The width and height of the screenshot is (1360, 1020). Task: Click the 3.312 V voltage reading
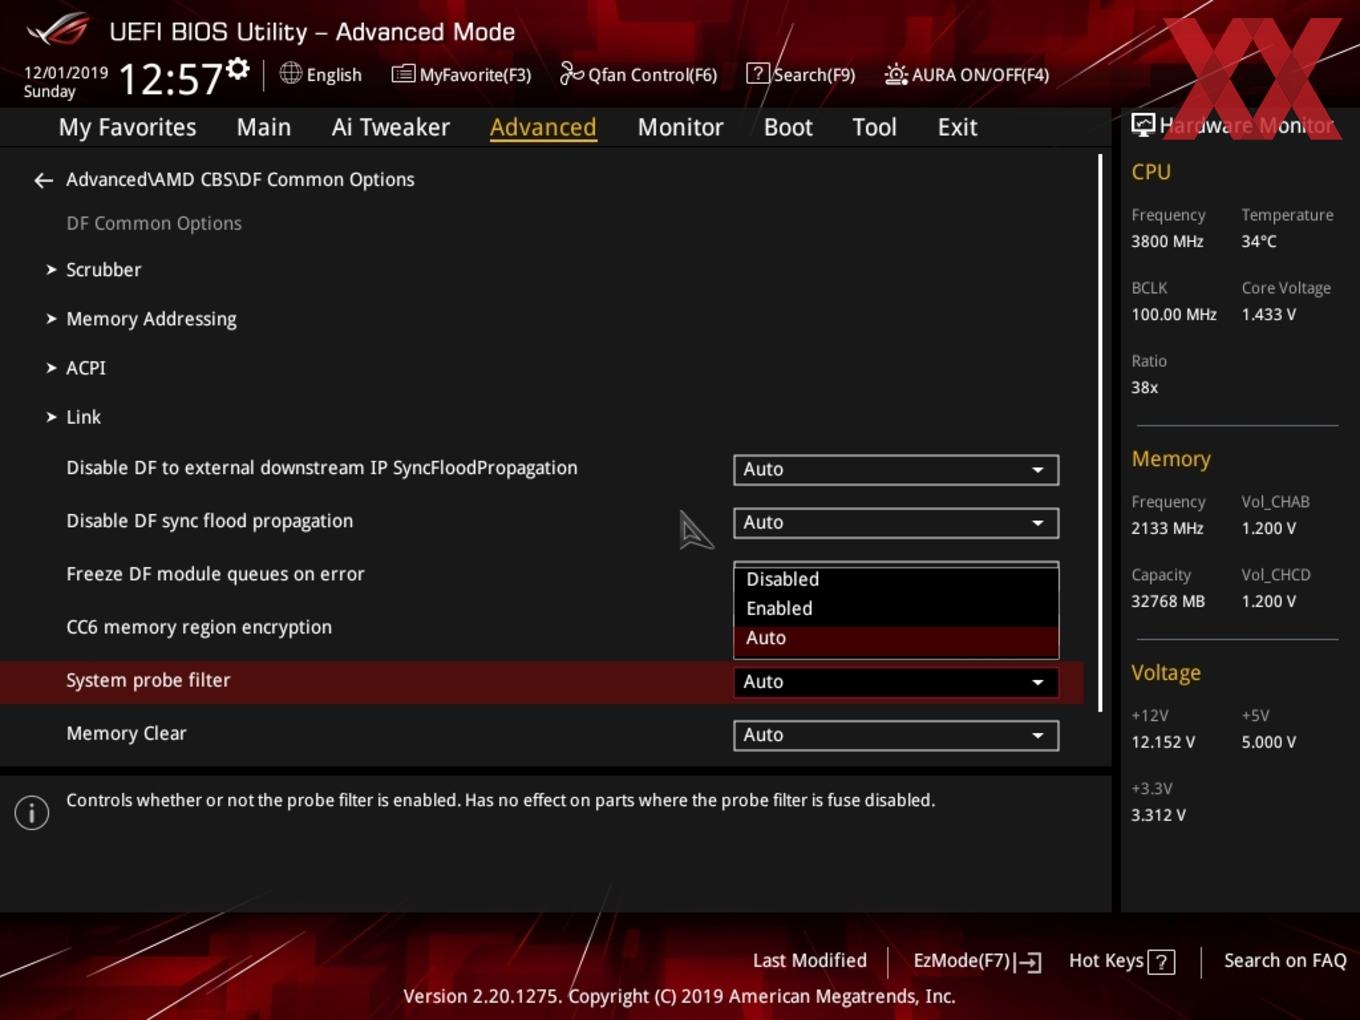click(x=1158, y=816)
